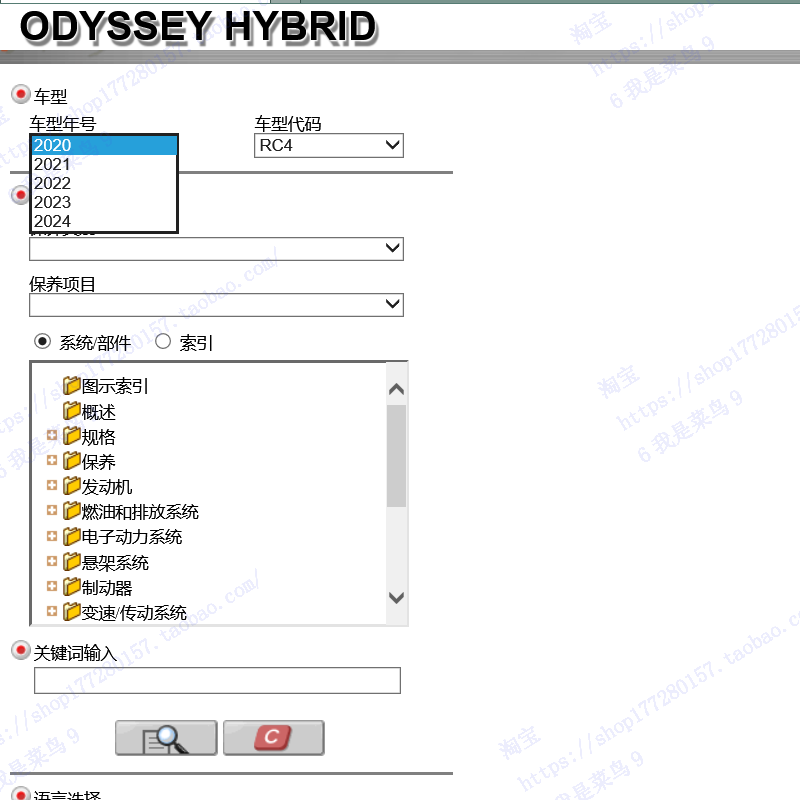Click the tree list scrollbar thumb
This screenshot has height=800, width=800.
tap(396, 456)
